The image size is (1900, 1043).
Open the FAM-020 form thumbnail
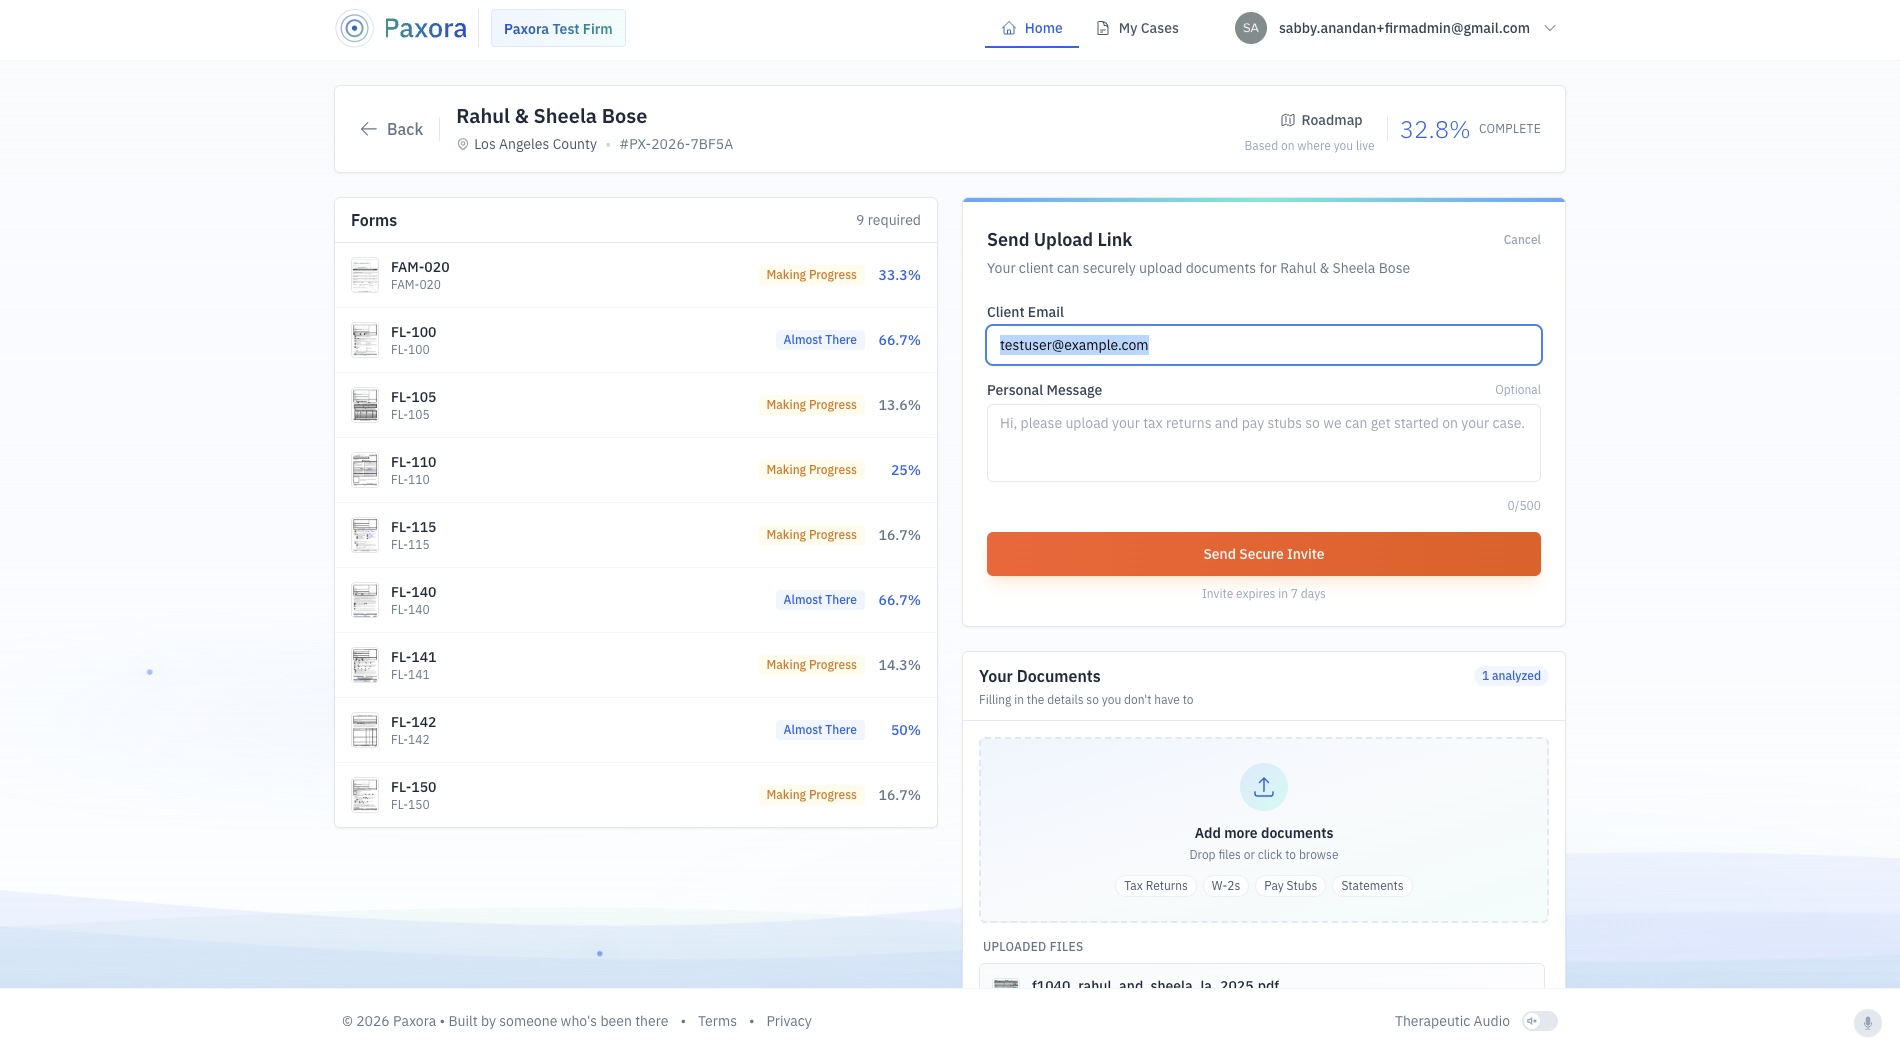coord(365,275)
